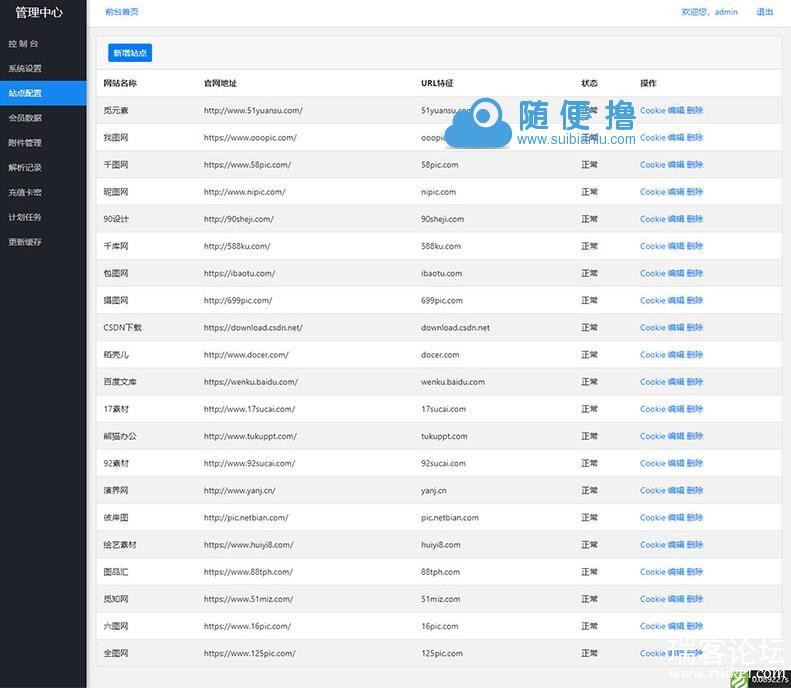Click 编辑 for the 昵图网 row
The image size is (791, 688).
coord(676,192)
